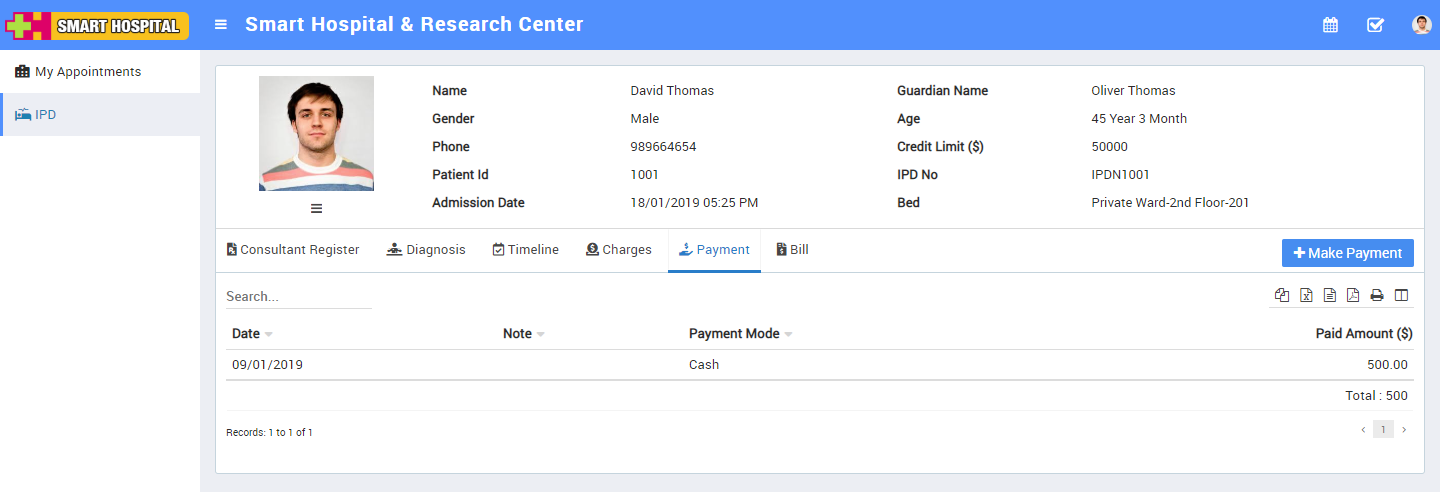Image resolution: width=1440 pixels, height=492 pixels.
Task: Open the Consultant Register tab
Action: point(292,250)
